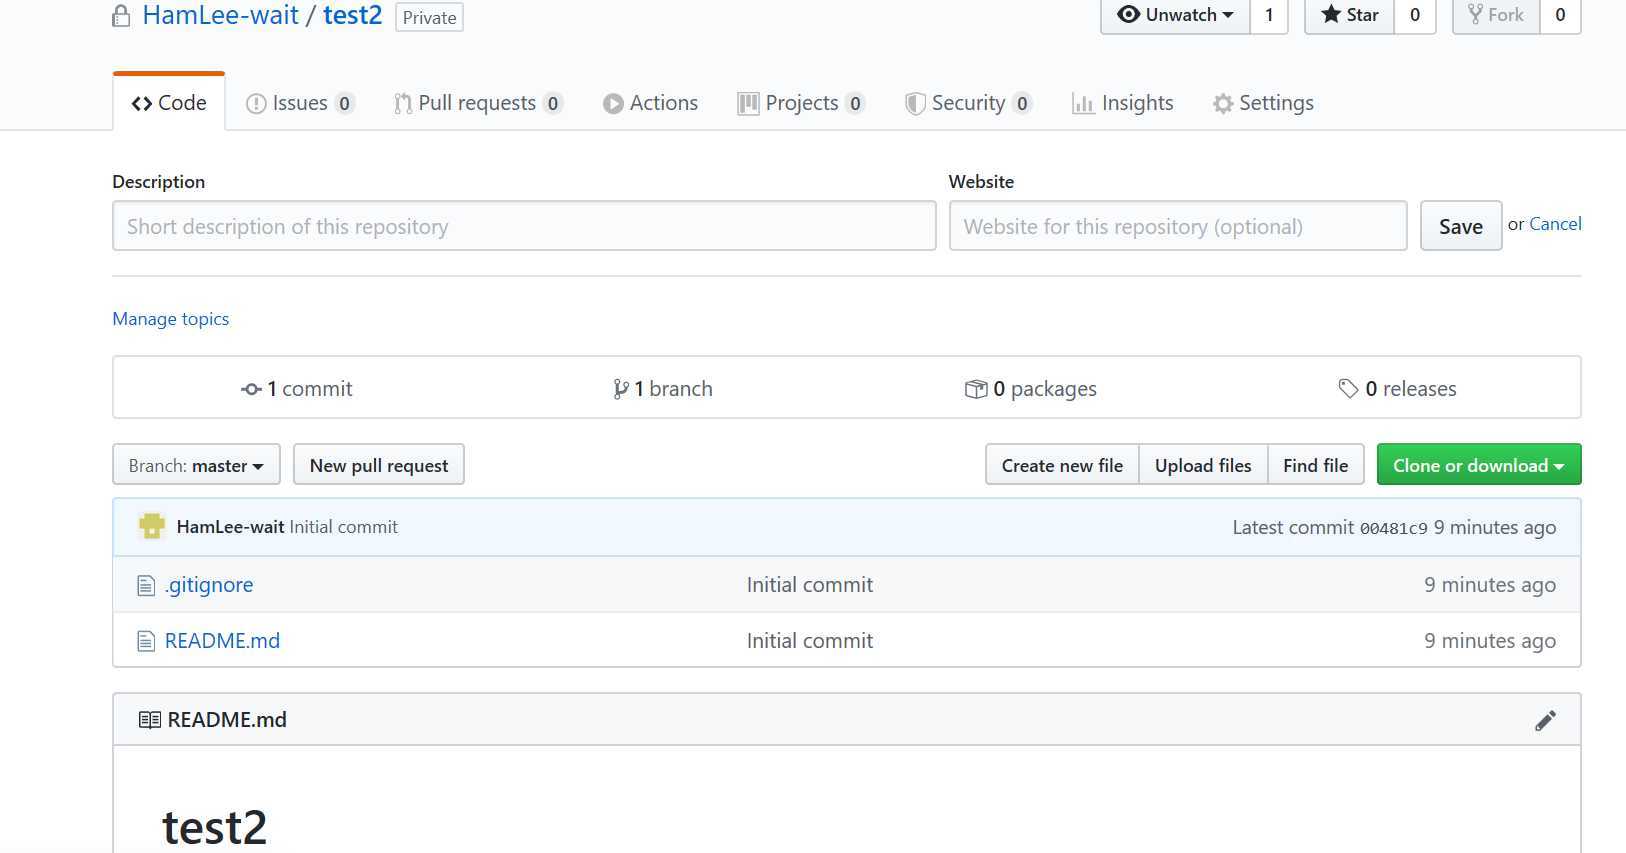Click the Insights graph icon
Screen dimensions: 1626x853
point(1083,104)
